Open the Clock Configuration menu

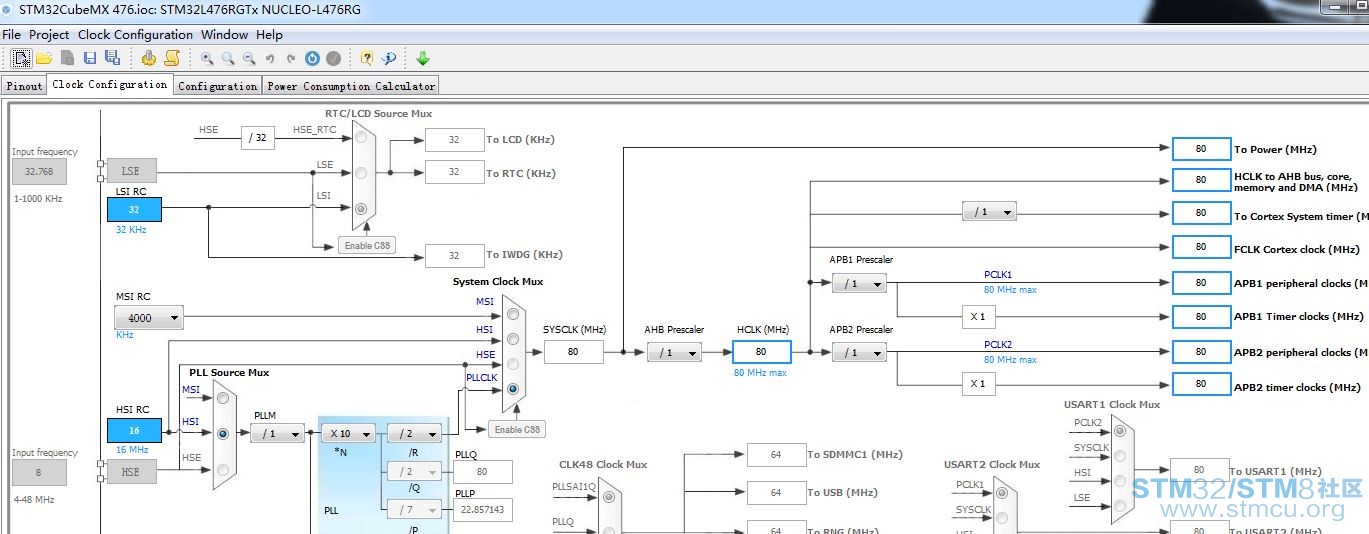point(135,34)
